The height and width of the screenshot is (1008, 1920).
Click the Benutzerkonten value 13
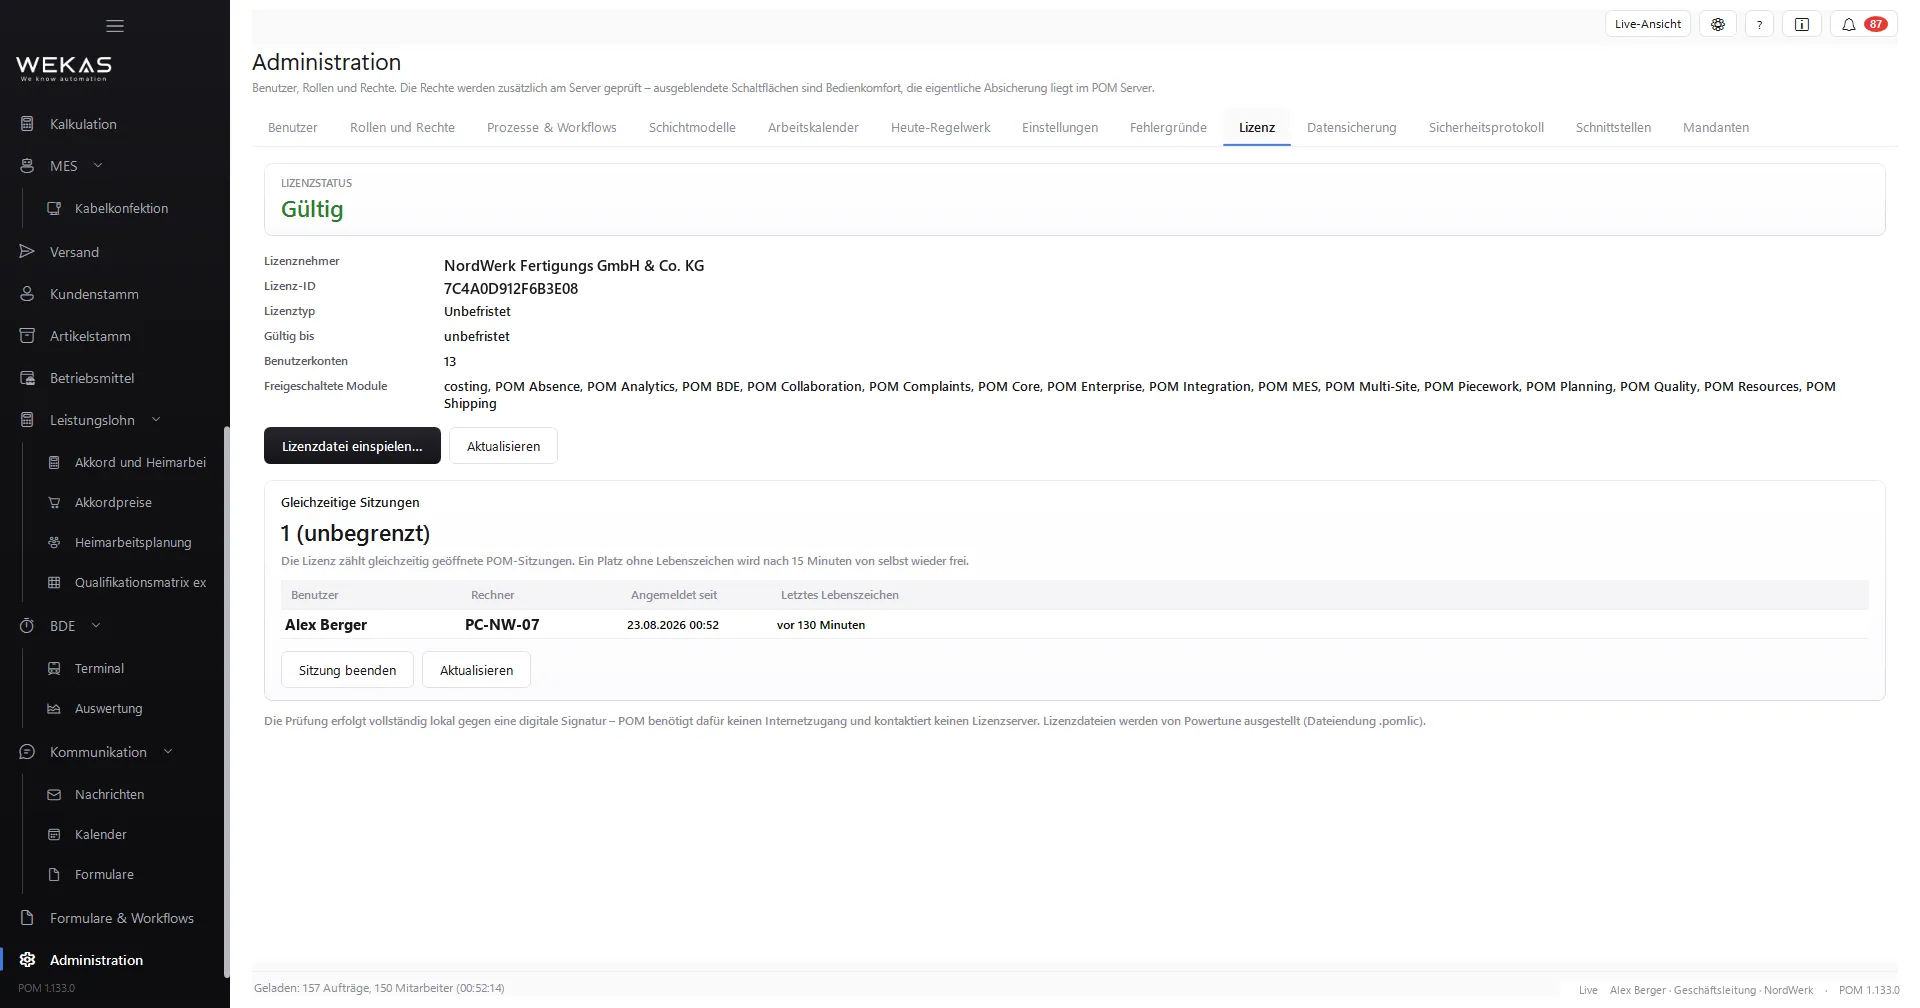(x=450, y=361)
